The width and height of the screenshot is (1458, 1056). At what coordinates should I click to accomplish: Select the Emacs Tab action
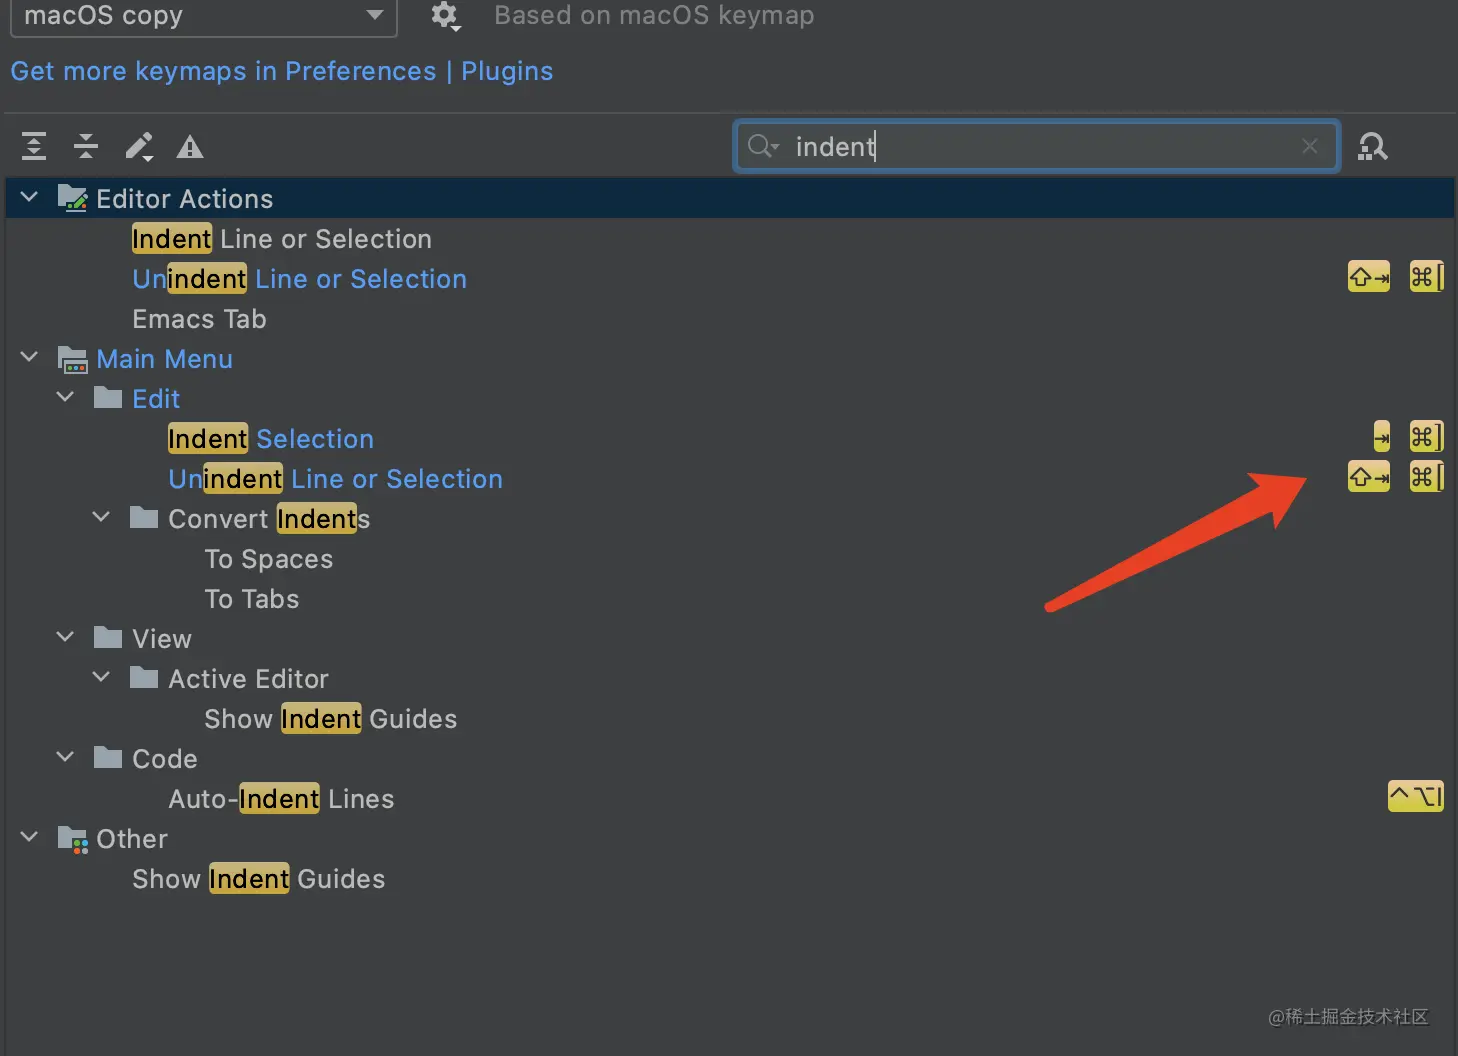(x=199, y=319)
